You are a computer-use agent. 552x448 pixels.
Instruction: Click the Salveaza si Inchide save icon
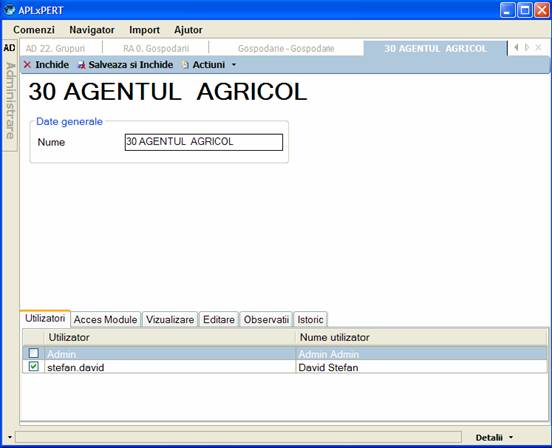coord(82,65)
